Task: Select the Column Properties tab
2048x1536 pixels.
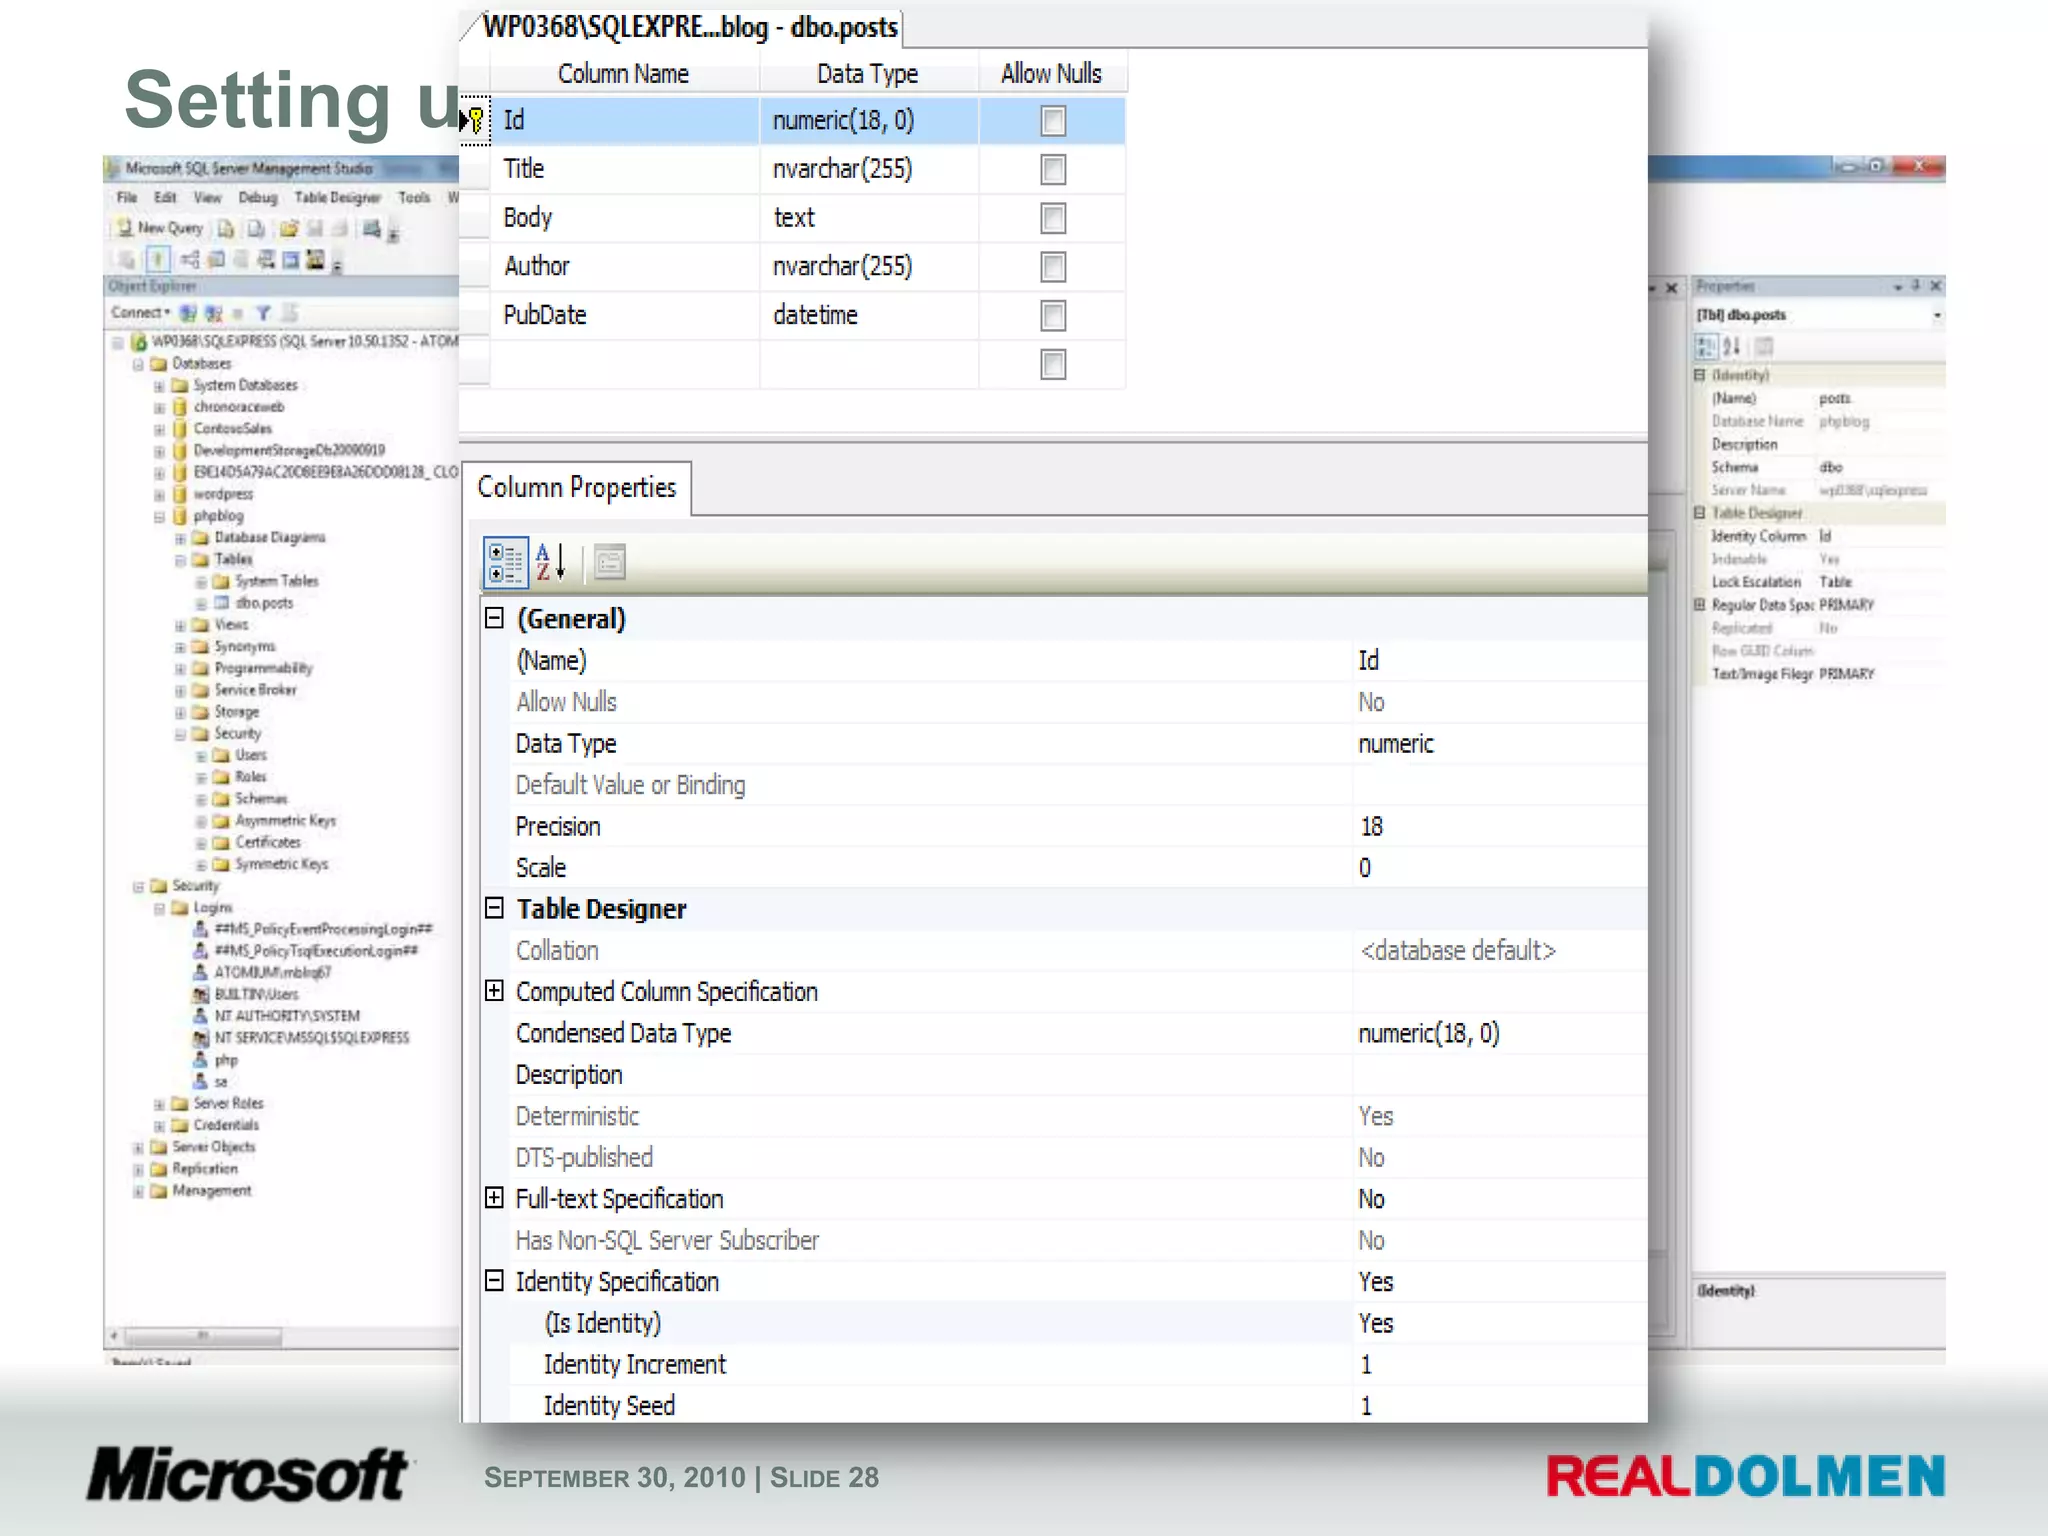Action: [577, 488]
